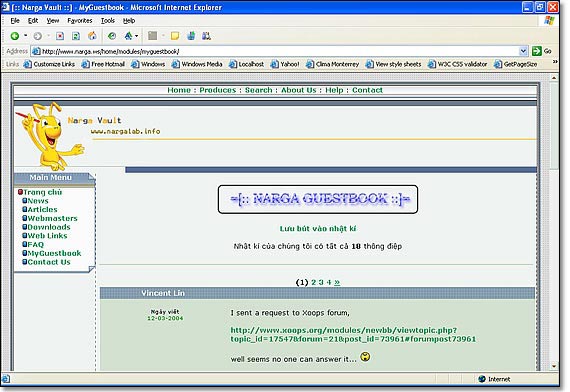Click the Forward arrow toolbar button

(x=37, y=36)
